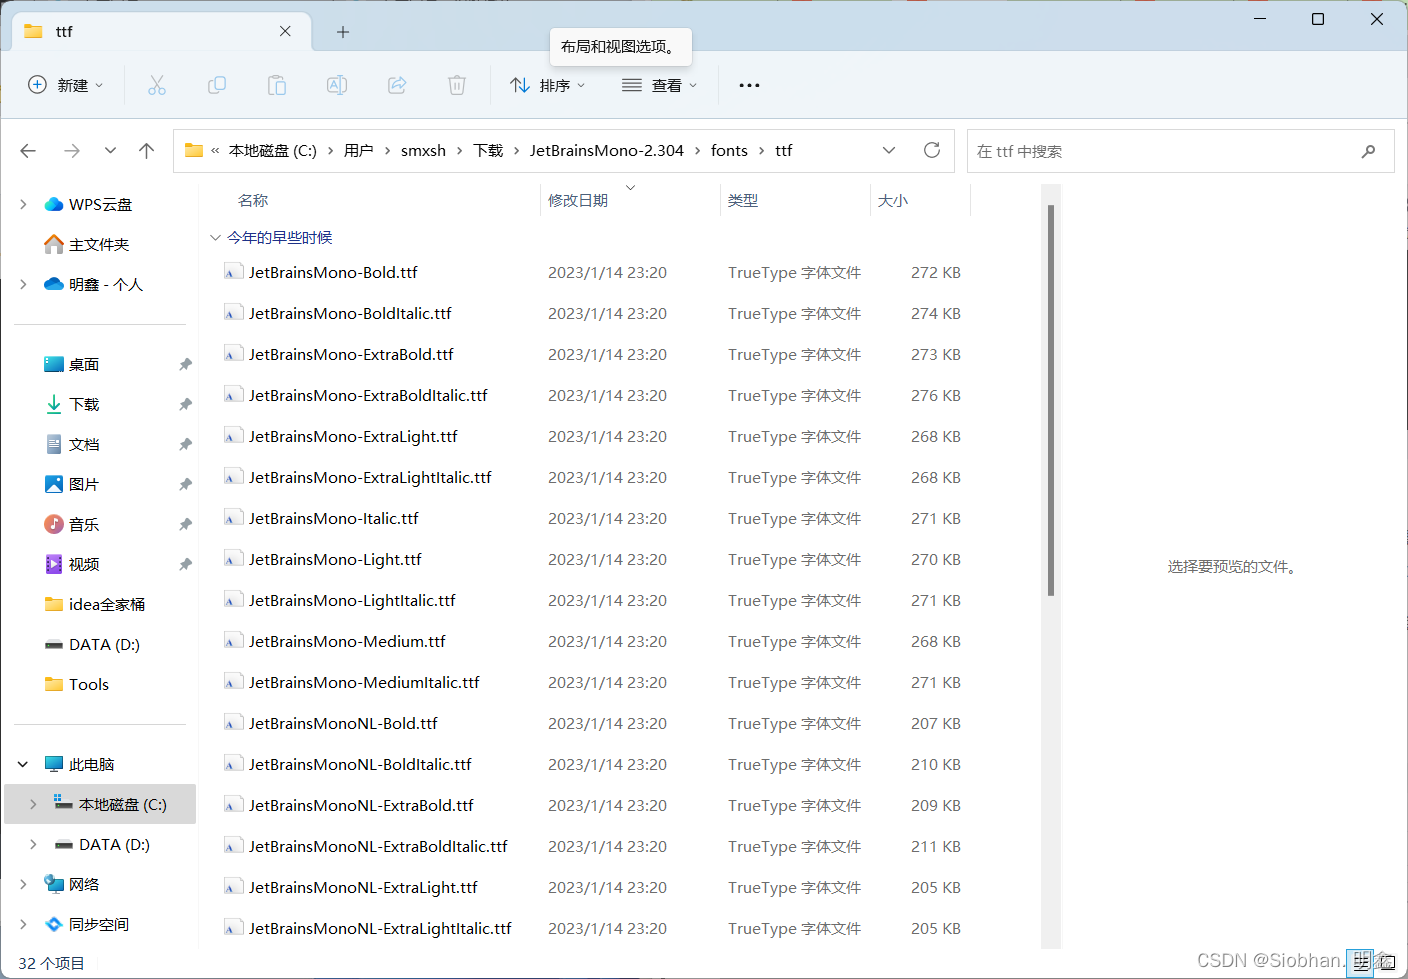The width and height of the screenshot is (1408, 979).
Task: Open 主文件夹 in sidebar
Action: click(99, 244)
